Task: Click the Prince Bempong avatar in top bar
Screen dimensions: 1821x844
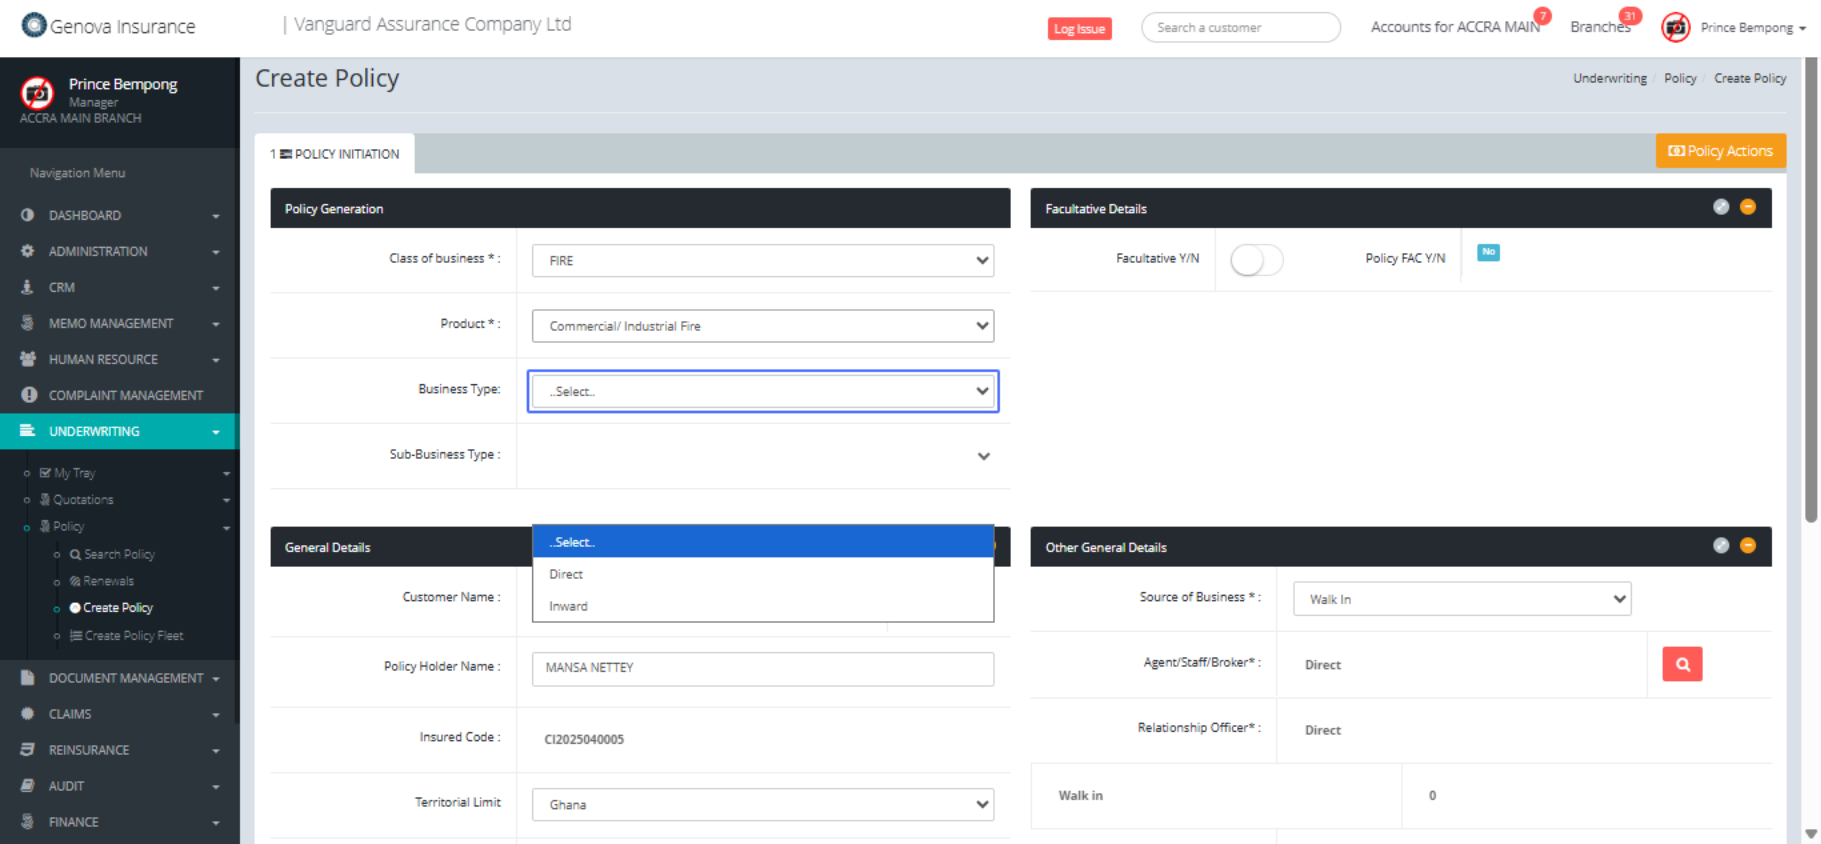Action: [1675, 28]
